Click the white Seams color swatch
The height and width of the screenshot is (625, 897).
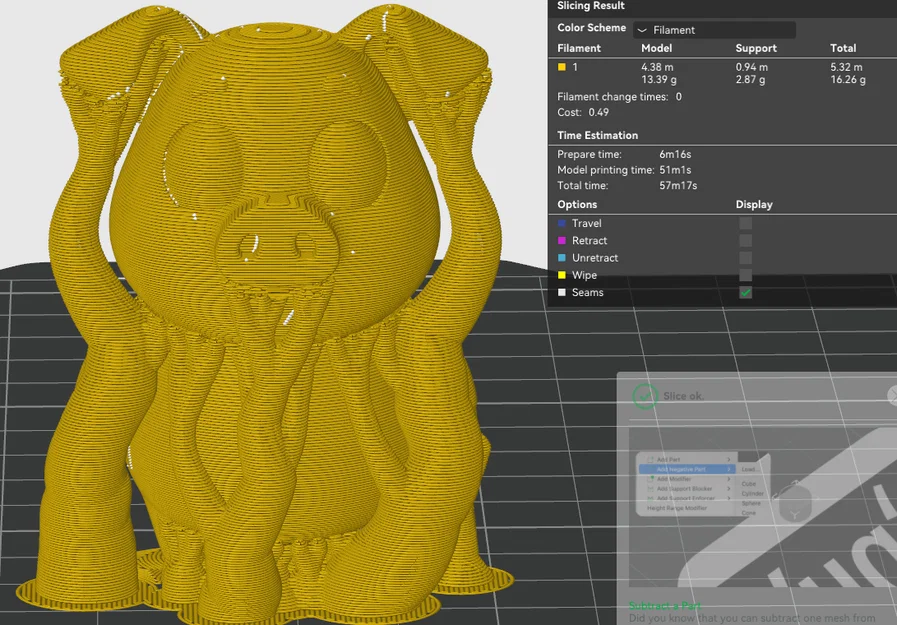(562, 292)
